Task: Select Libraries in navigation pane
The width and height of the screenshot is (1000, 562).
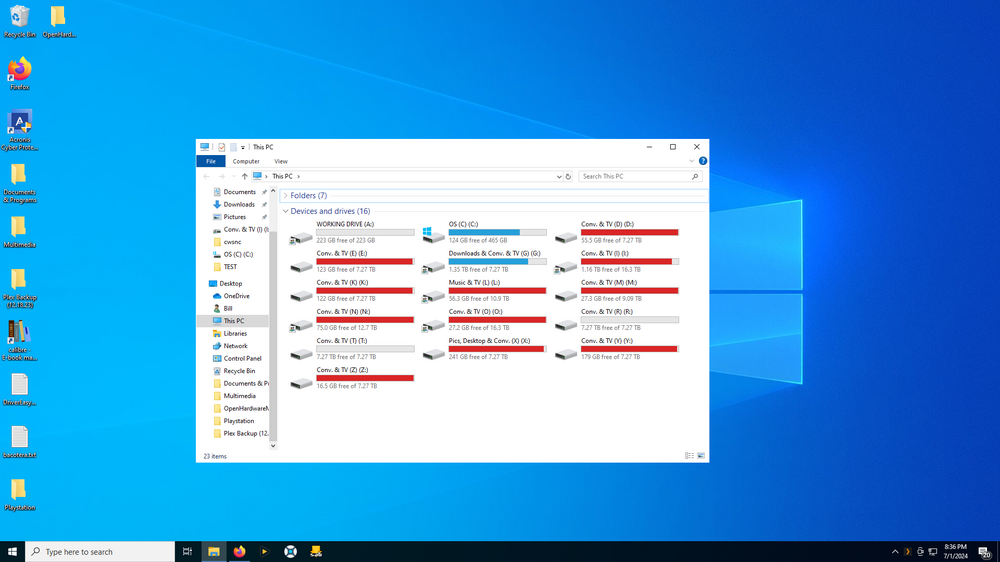Action: (x=235, y=334)
